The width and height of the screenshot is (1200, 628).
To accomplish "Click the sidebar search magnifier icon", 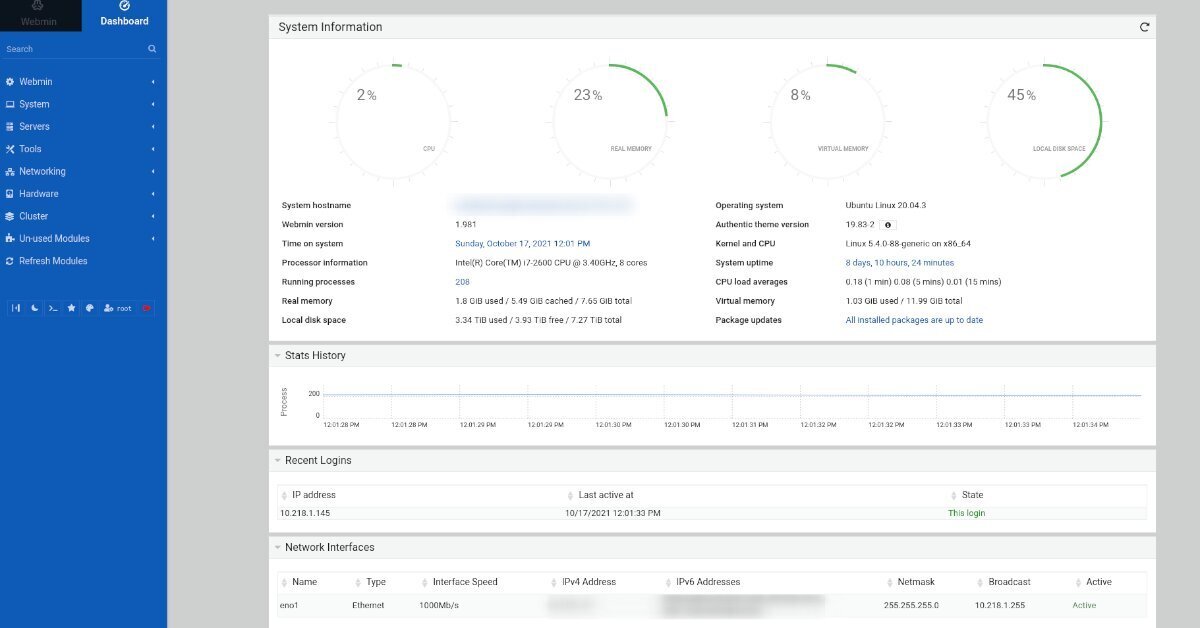I will [x=152, y=49].
